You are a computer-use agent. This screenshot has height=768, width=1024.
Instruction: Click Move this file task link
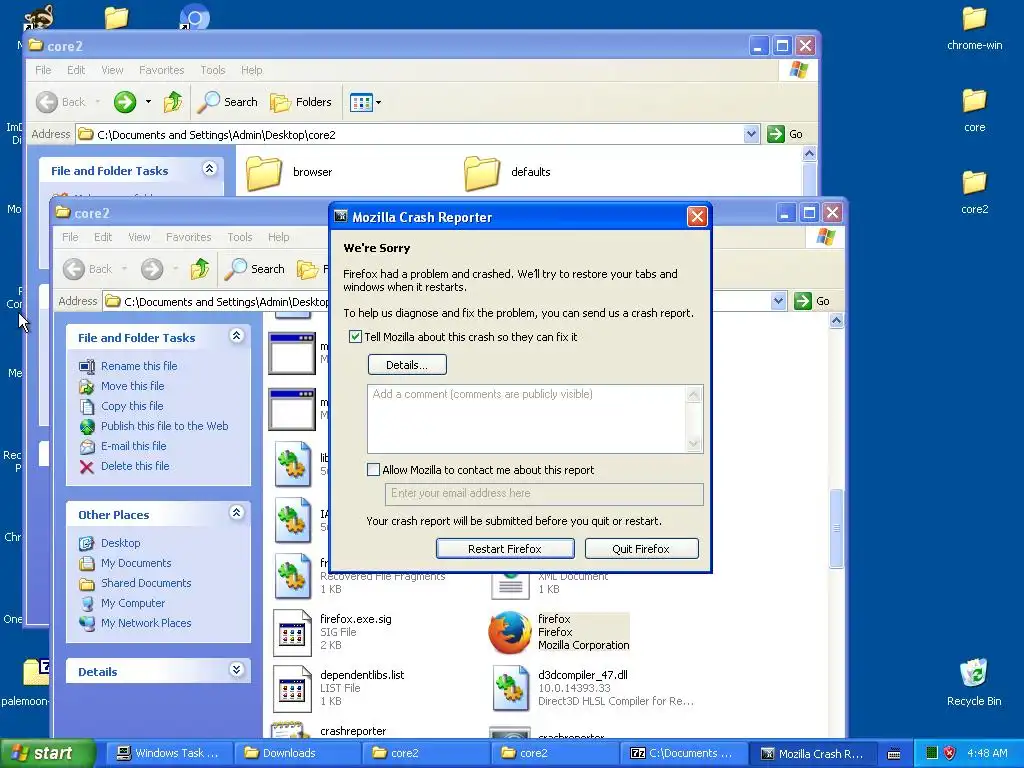coord(133,386)
